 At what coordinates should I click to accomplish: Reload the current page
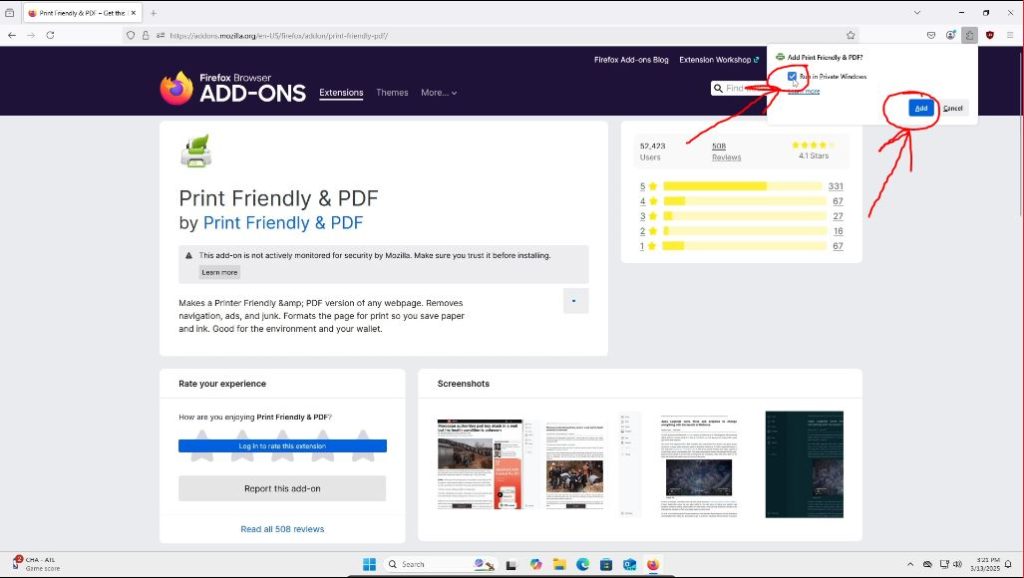50,35
